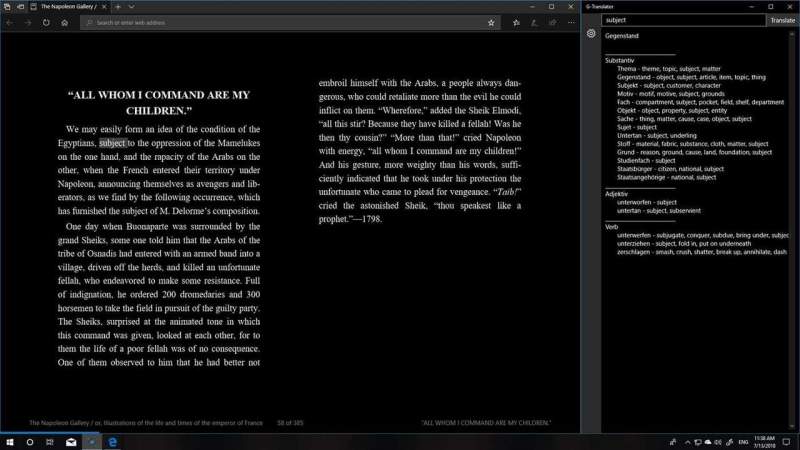Select the main translation Gegenstand

tap(621, 36)
